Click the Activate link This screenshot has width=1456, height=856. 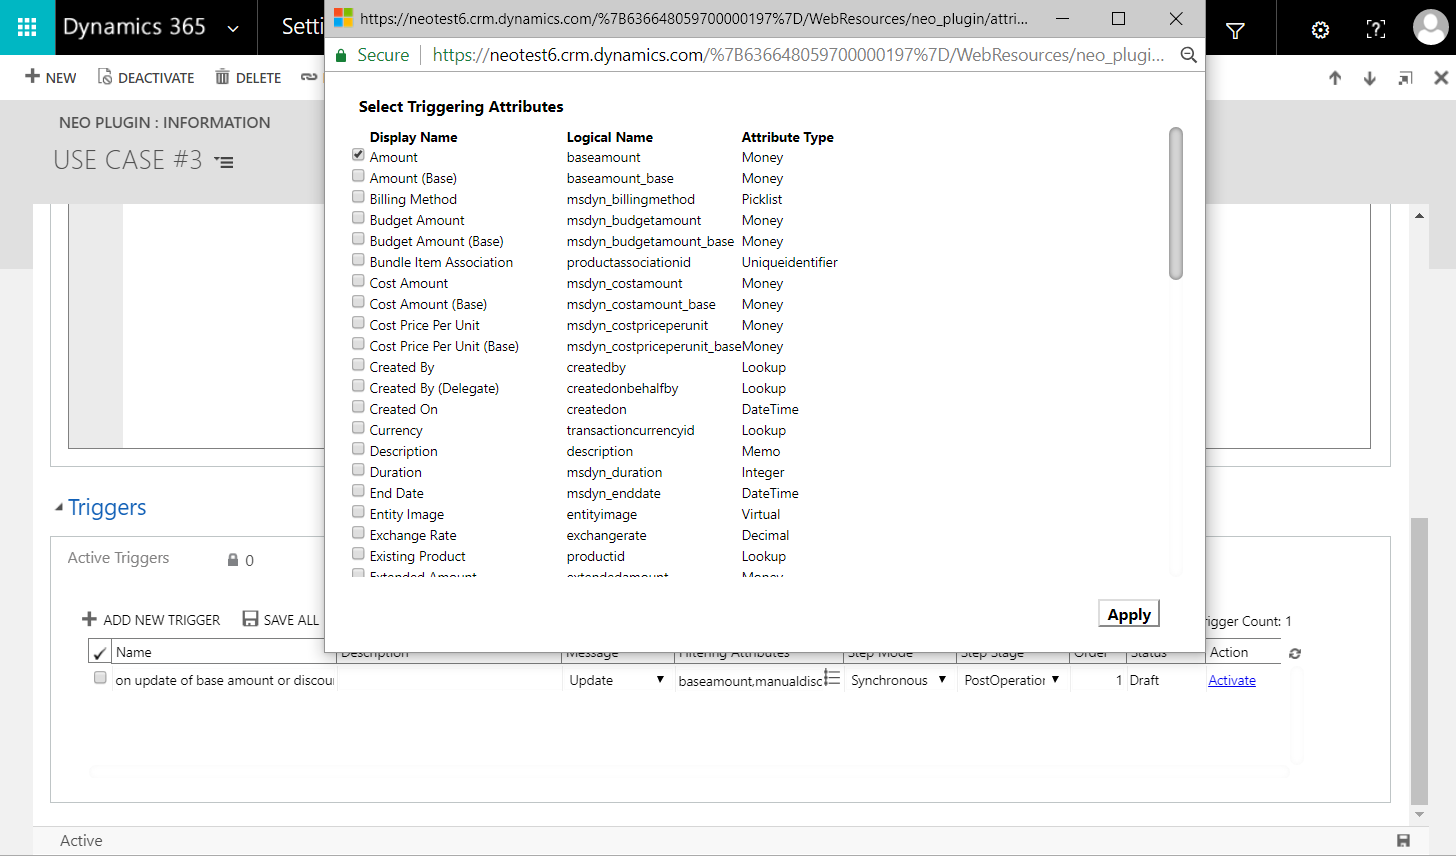tap(1232, 680)
